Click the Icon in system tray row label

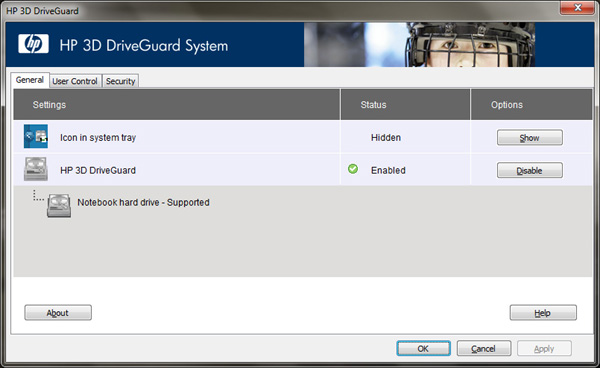[98, 137]
